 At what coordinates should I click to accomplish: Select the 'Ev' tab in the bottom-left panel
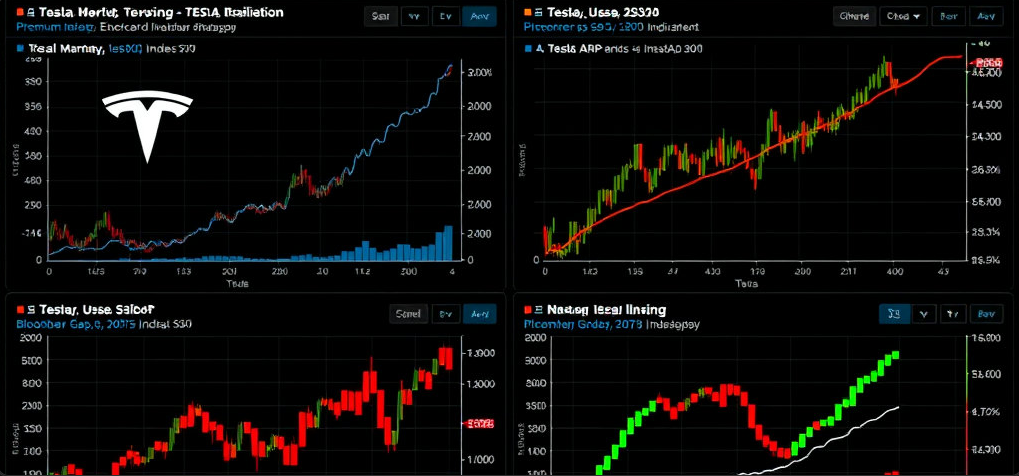446,314
